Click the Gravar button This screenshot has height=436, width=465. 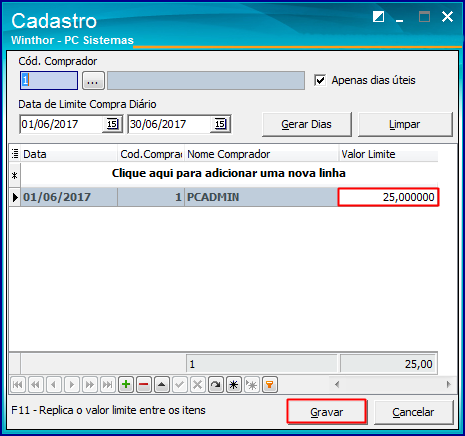click(327, 412)
